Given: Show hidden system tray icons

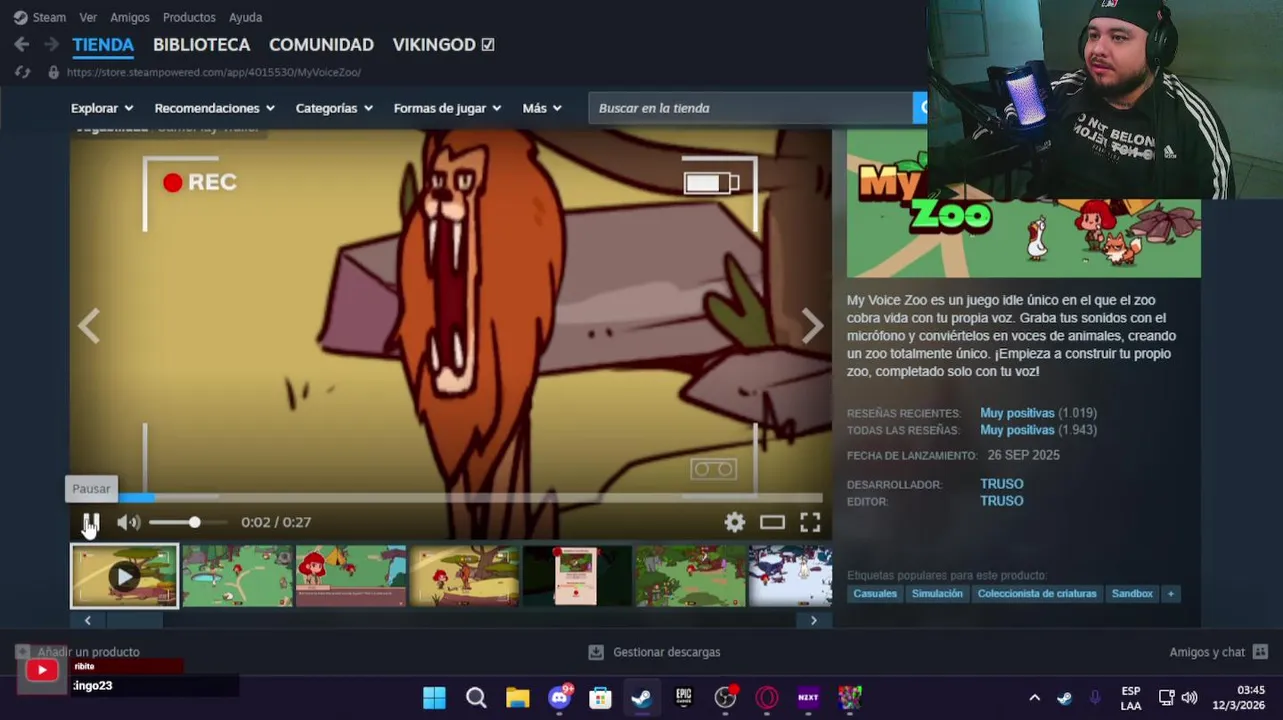Looking at the screenshot, I should pos(1034,698).
